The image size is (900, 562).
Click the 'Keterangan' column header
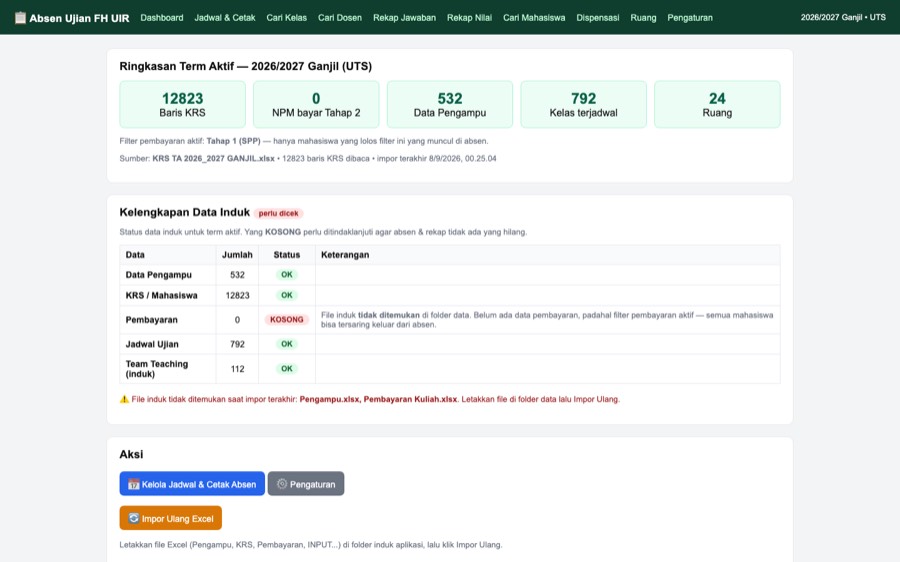point(345,255)
